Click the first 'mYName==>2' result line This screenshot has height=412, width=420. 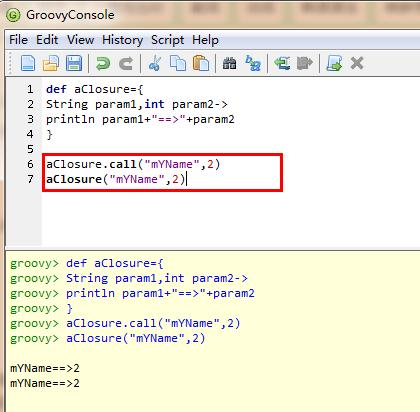45,368
